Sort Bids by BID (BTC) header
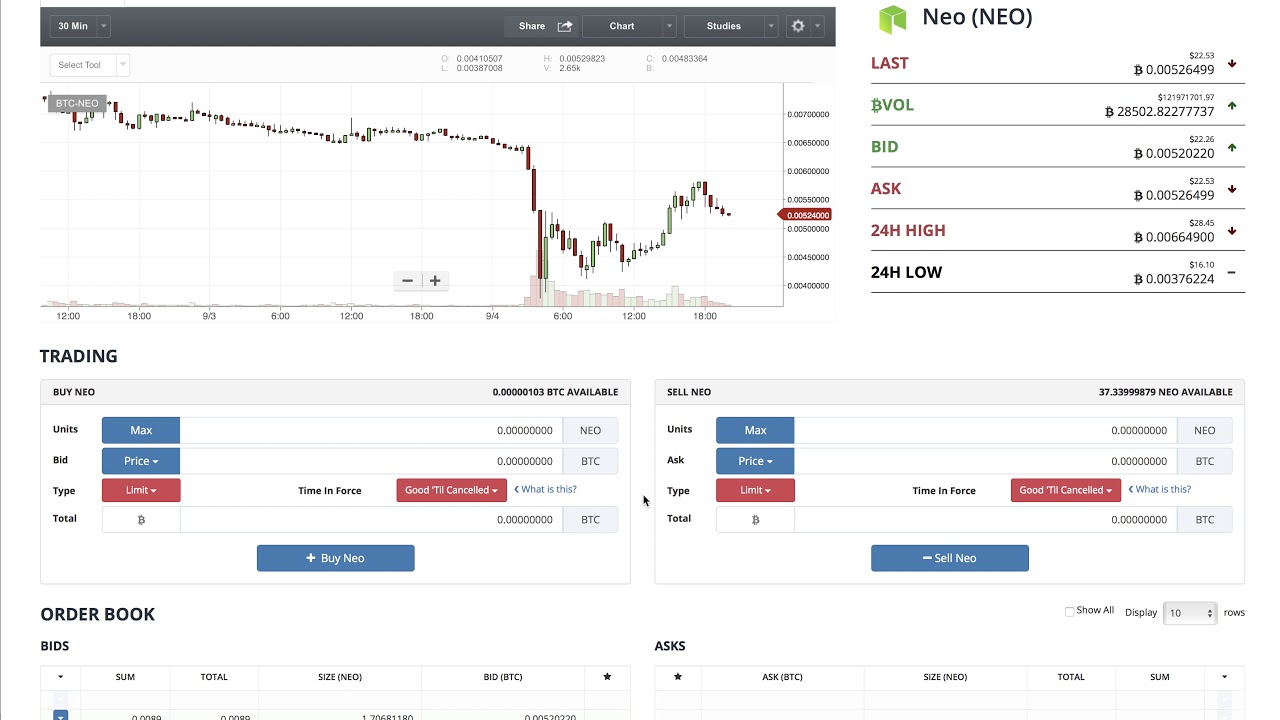 (503, 677)
